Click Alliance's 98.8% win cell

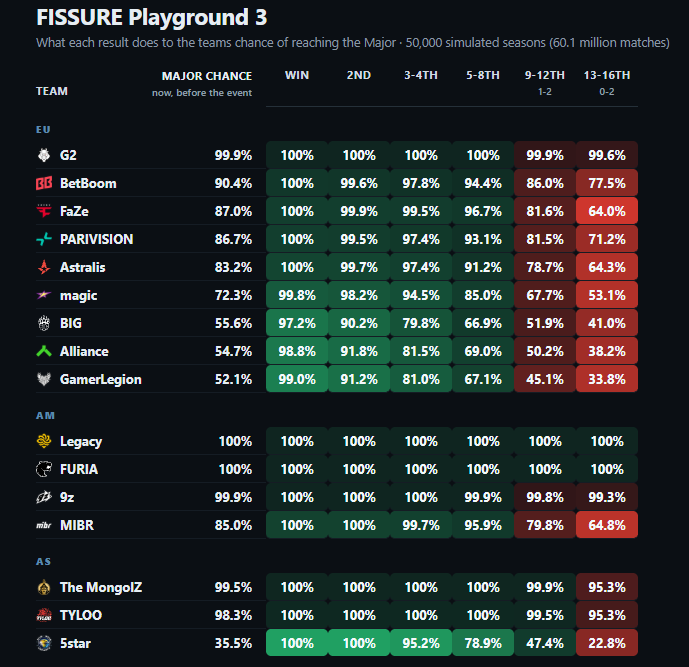297,351
